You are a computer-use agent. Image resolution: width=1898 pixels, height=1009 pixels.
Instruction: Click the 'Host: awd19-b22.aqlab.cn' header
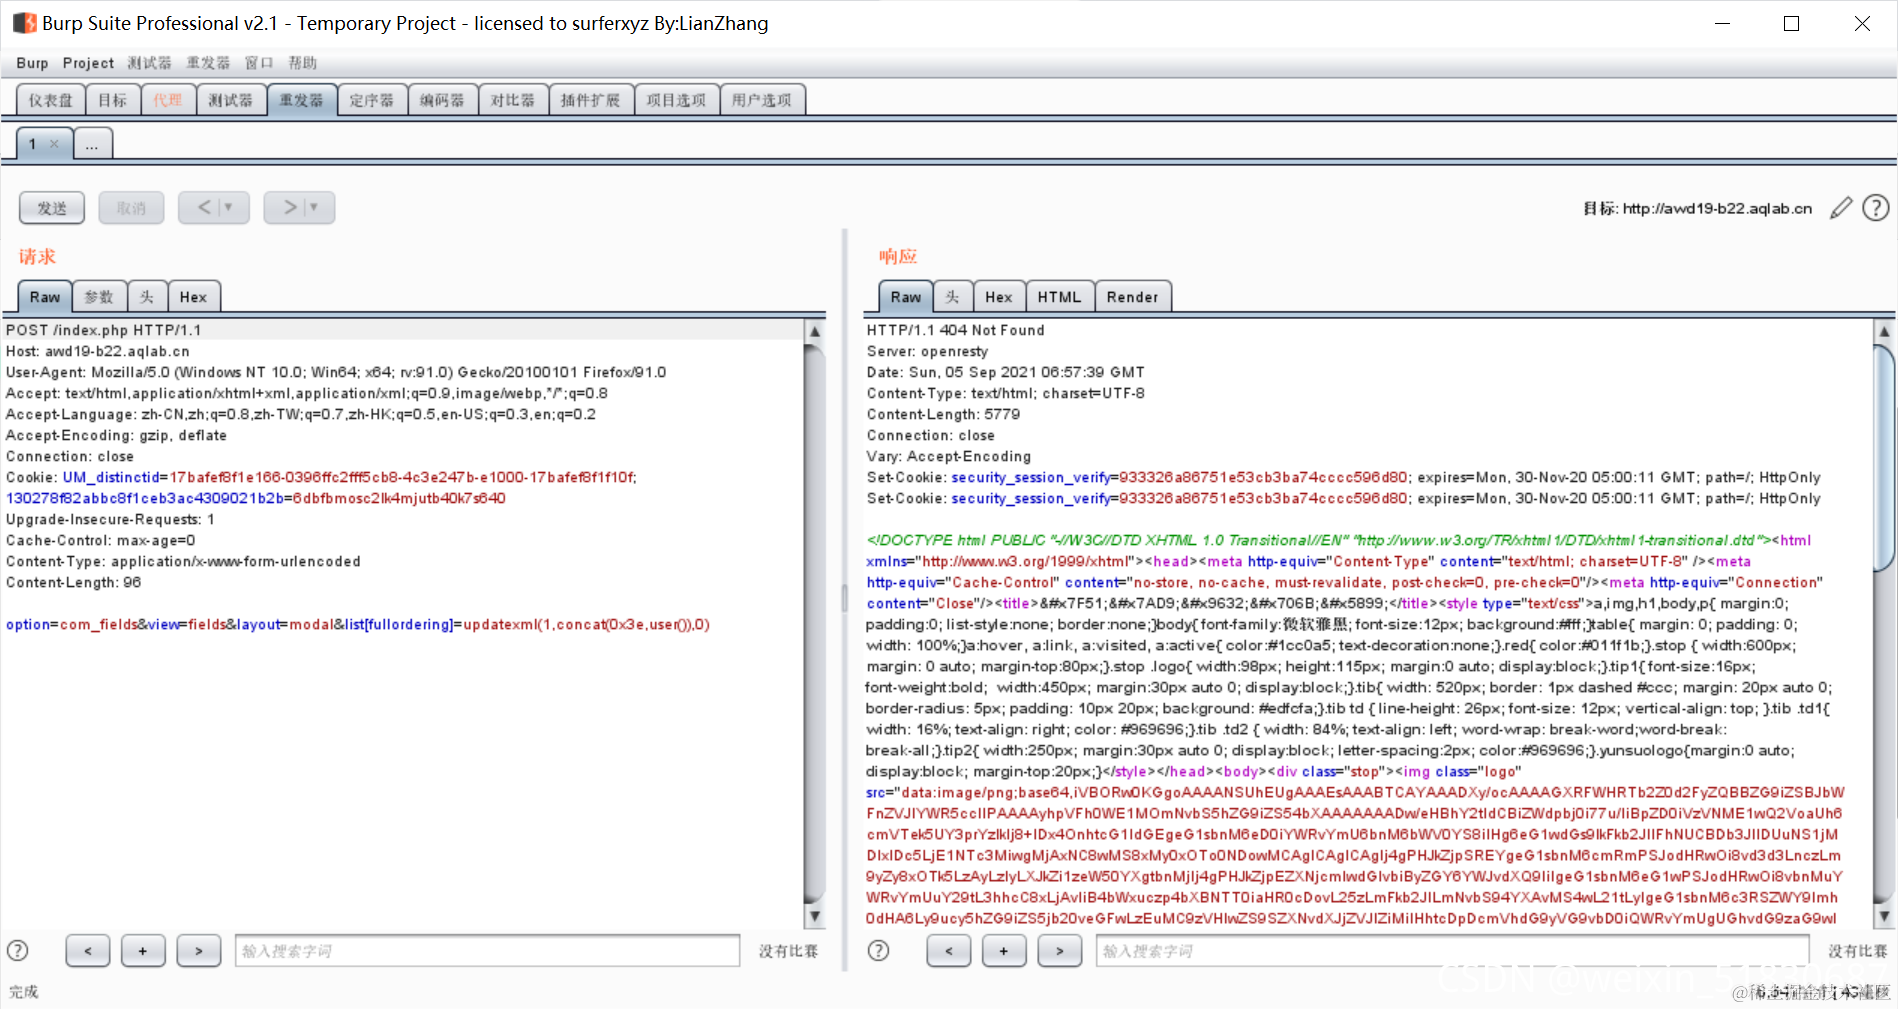coord(98,351)
